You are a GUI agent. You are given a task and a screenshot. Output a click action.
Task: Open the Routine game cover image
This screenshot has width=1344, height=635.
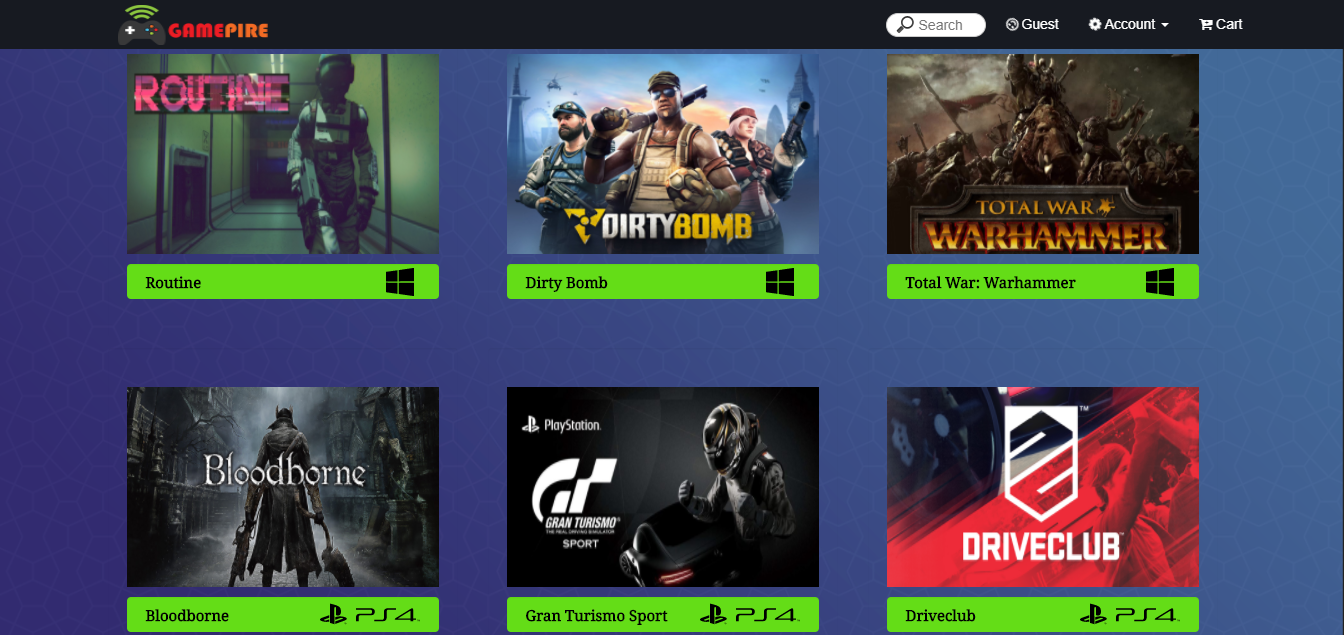(x=283, y=154)
